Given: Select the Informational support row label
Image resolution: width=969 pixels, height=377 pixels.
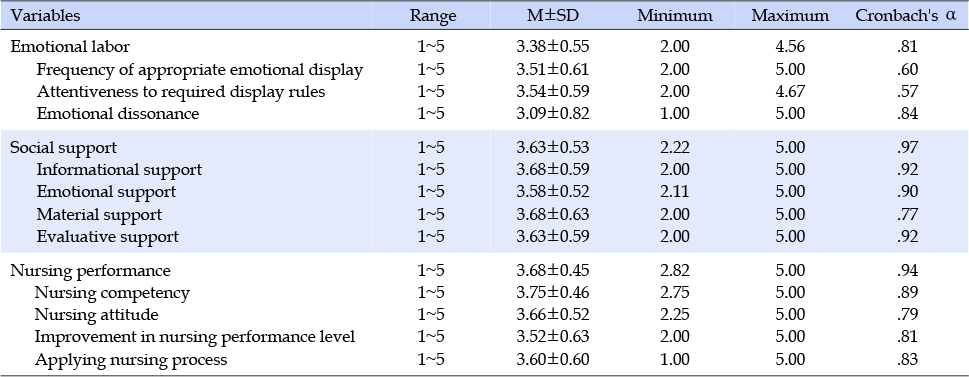Looking at the screenshot, I should point(119,169).
